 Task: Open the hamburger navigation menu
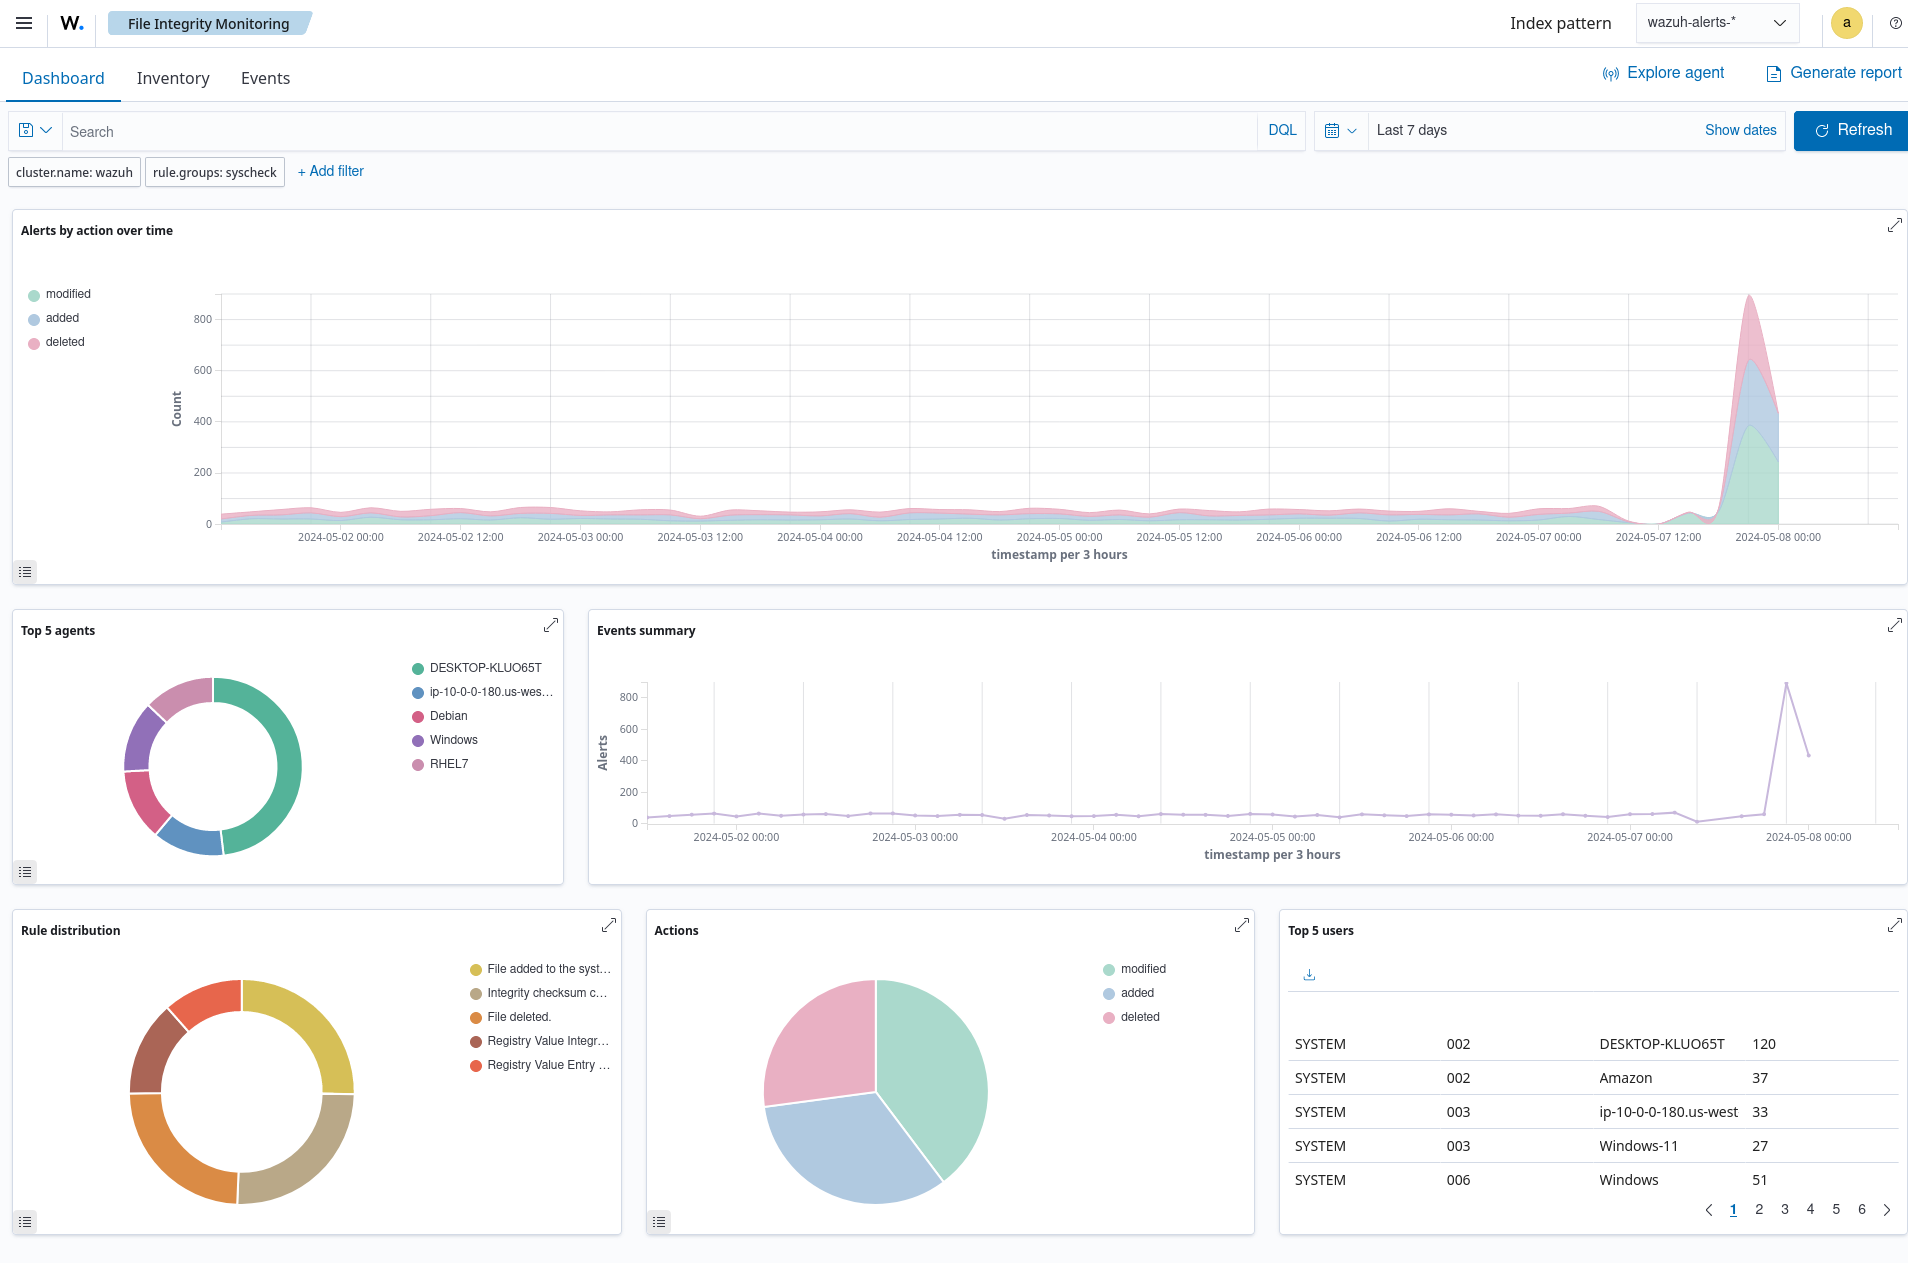[24, 23]
